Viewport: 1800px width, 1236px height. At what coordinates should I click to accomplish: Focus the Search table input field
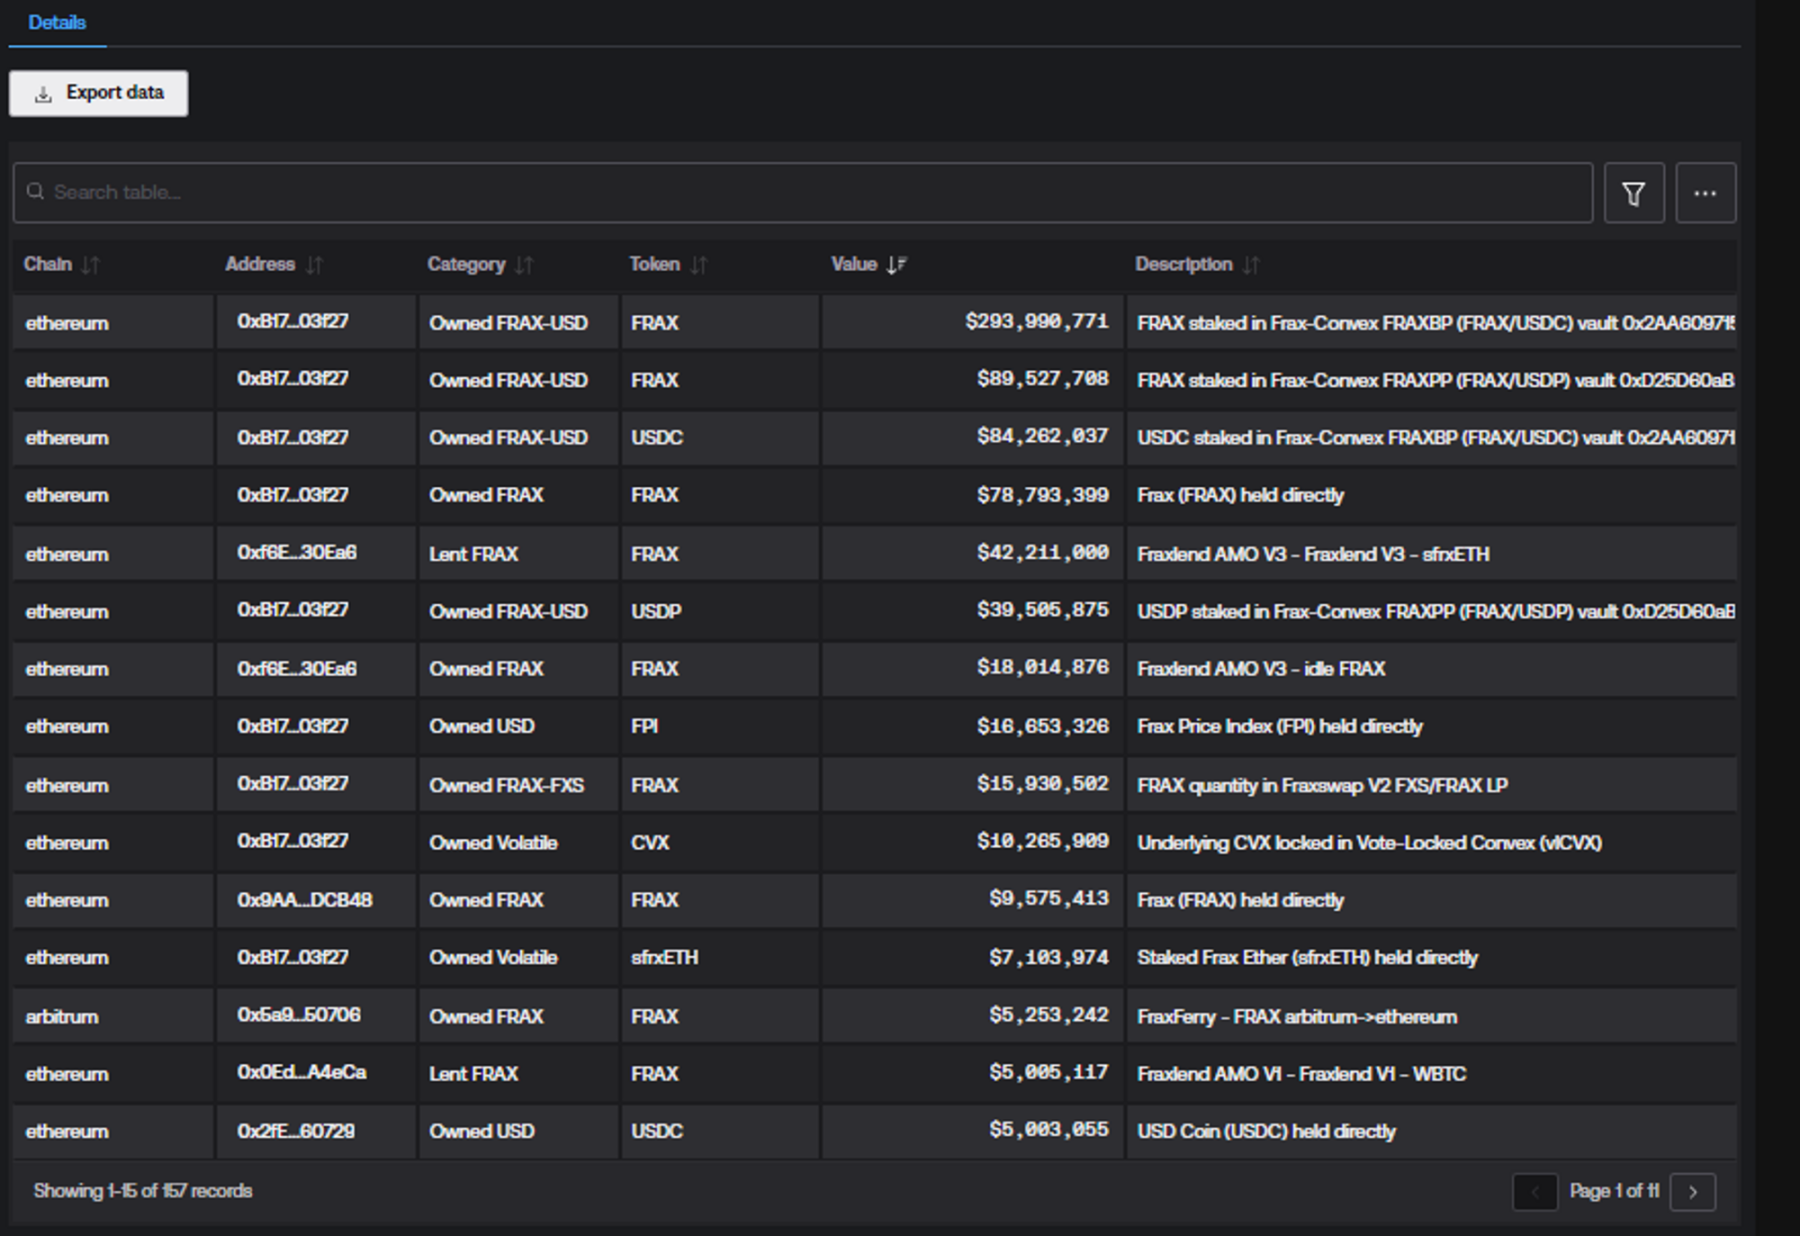click(x=800, y=192)
